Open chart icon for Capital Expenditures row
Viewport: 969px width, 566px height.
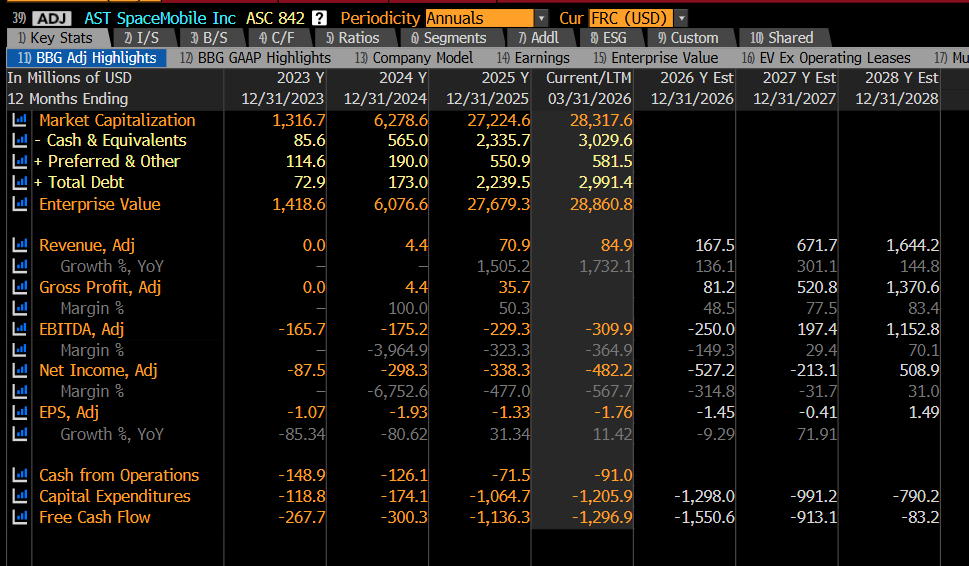[x=20, y=496]
